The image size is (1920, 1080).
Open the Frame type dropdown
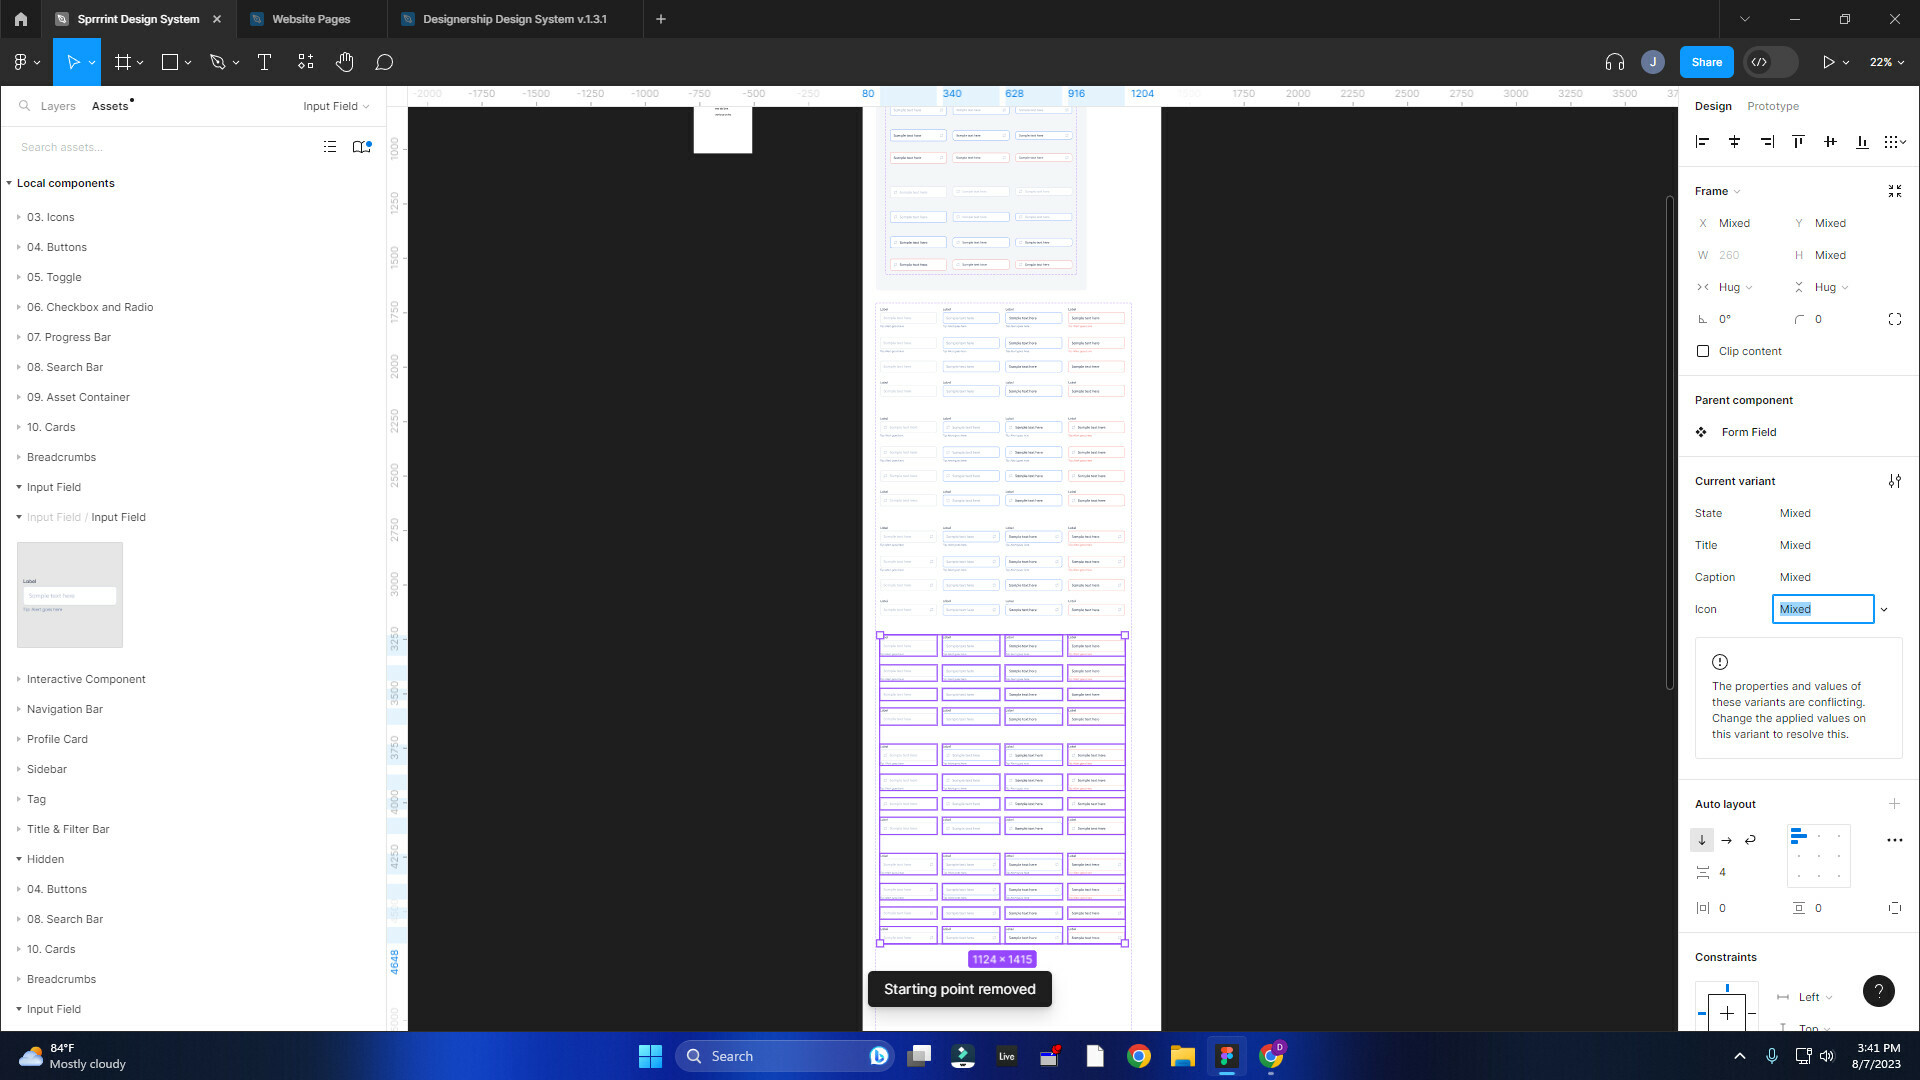(1717, 191)
